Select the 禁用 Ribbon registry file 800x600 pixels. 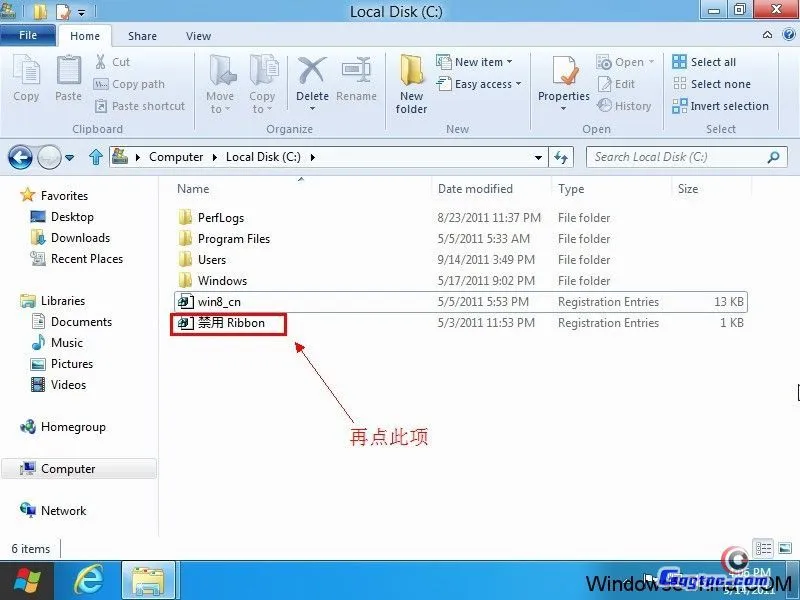(231, 323)
